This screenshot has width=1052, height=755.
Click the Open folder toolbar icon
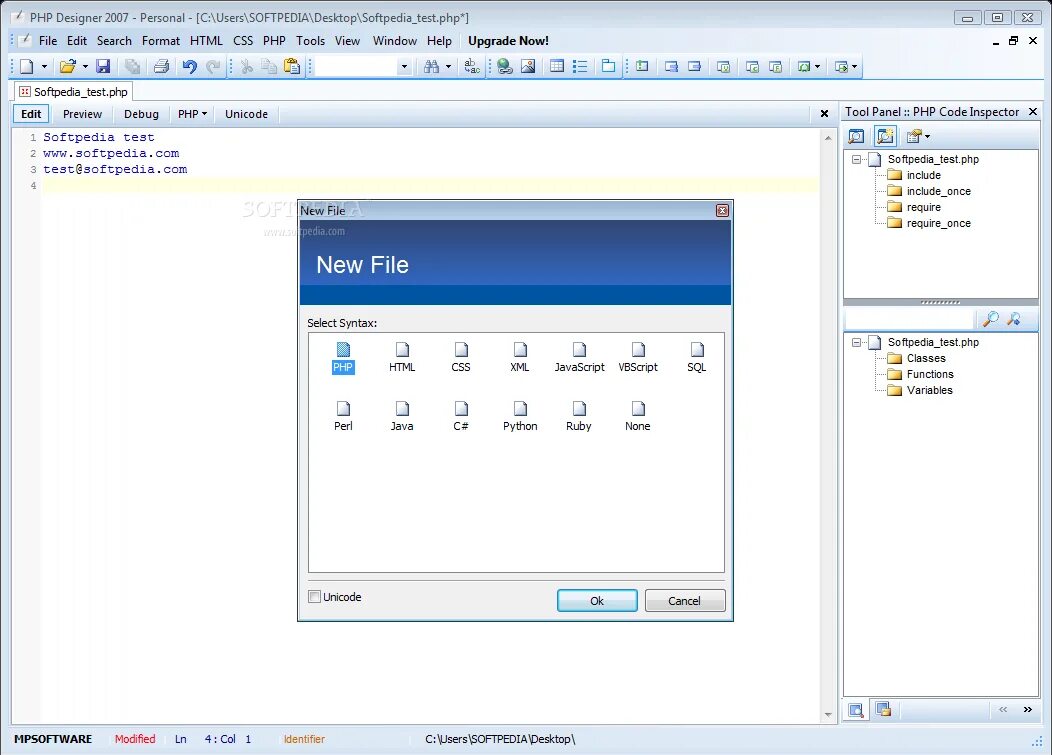point(67,66)
